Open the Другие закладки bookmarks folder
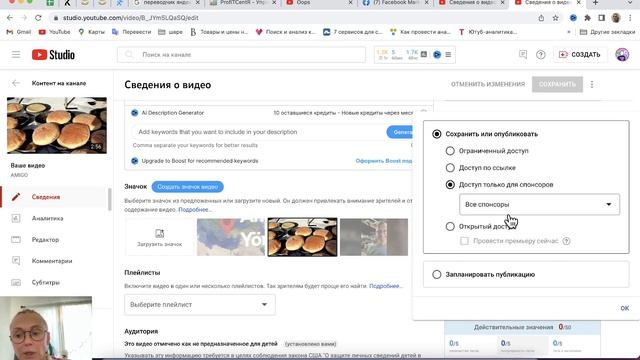 pos(607,32)
